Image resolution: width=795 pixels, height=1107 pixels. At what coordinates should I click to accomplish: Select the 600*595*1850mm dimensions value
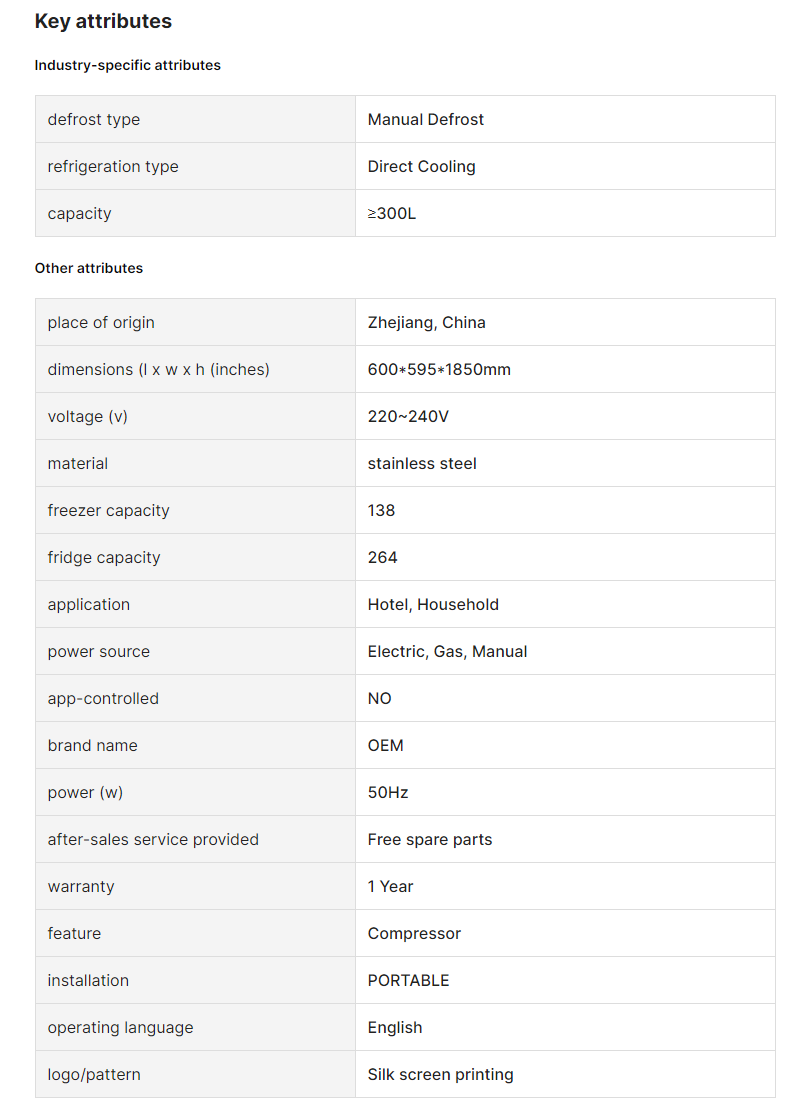(439, 369)
